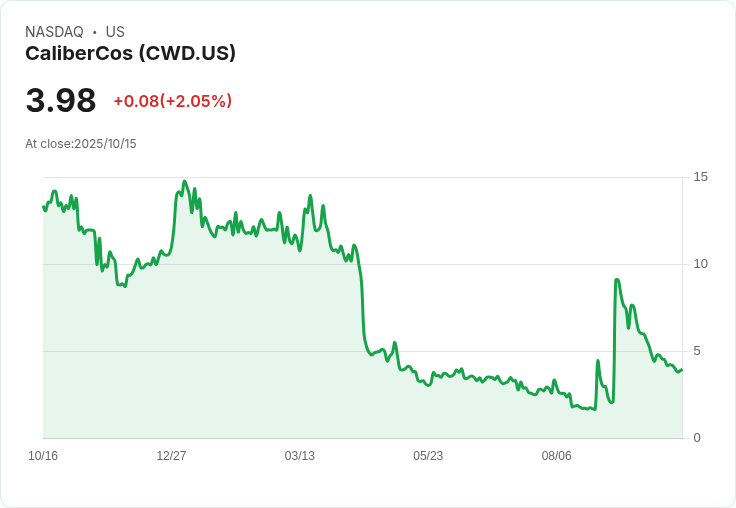This screenshot has height=508, width=736.
Task: Open the CaliberCos (CWD.US) stock title
Action: point(130,53)
